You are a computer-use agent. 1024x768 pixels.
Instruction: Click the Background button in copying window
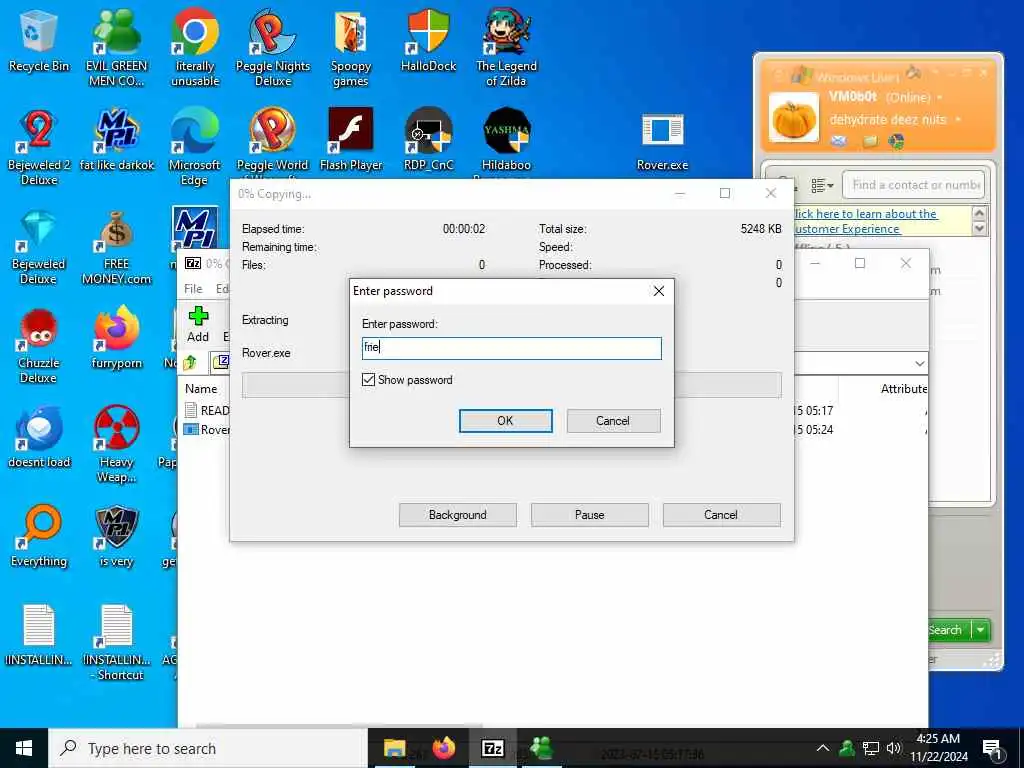(x=457, y=515)
